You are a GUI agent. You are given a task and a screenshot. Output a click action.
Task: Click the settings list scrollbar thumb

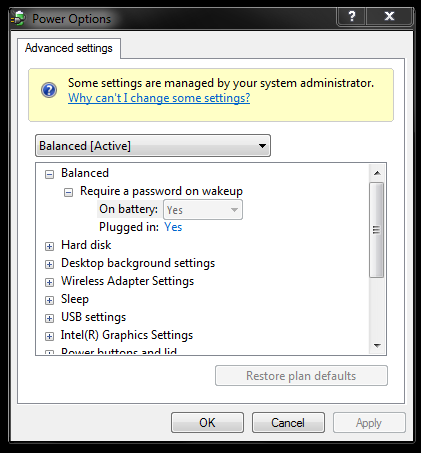coord(377,230)
